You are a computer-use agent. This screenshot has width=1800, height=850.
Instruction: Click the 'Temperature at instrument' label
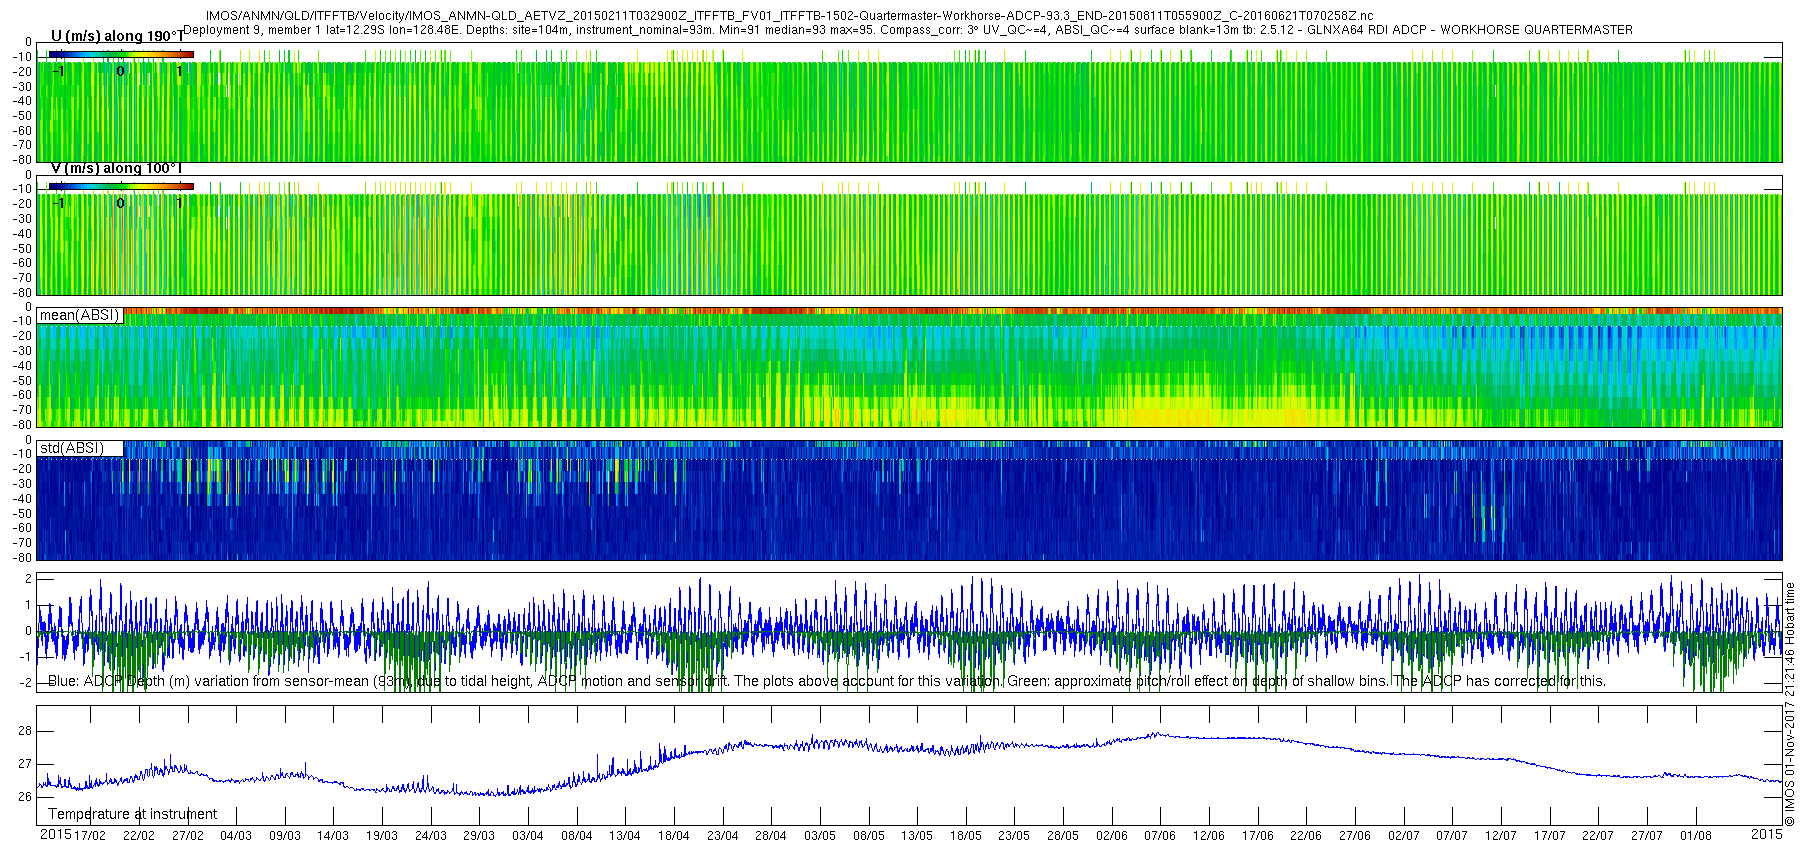click(132, 814)
